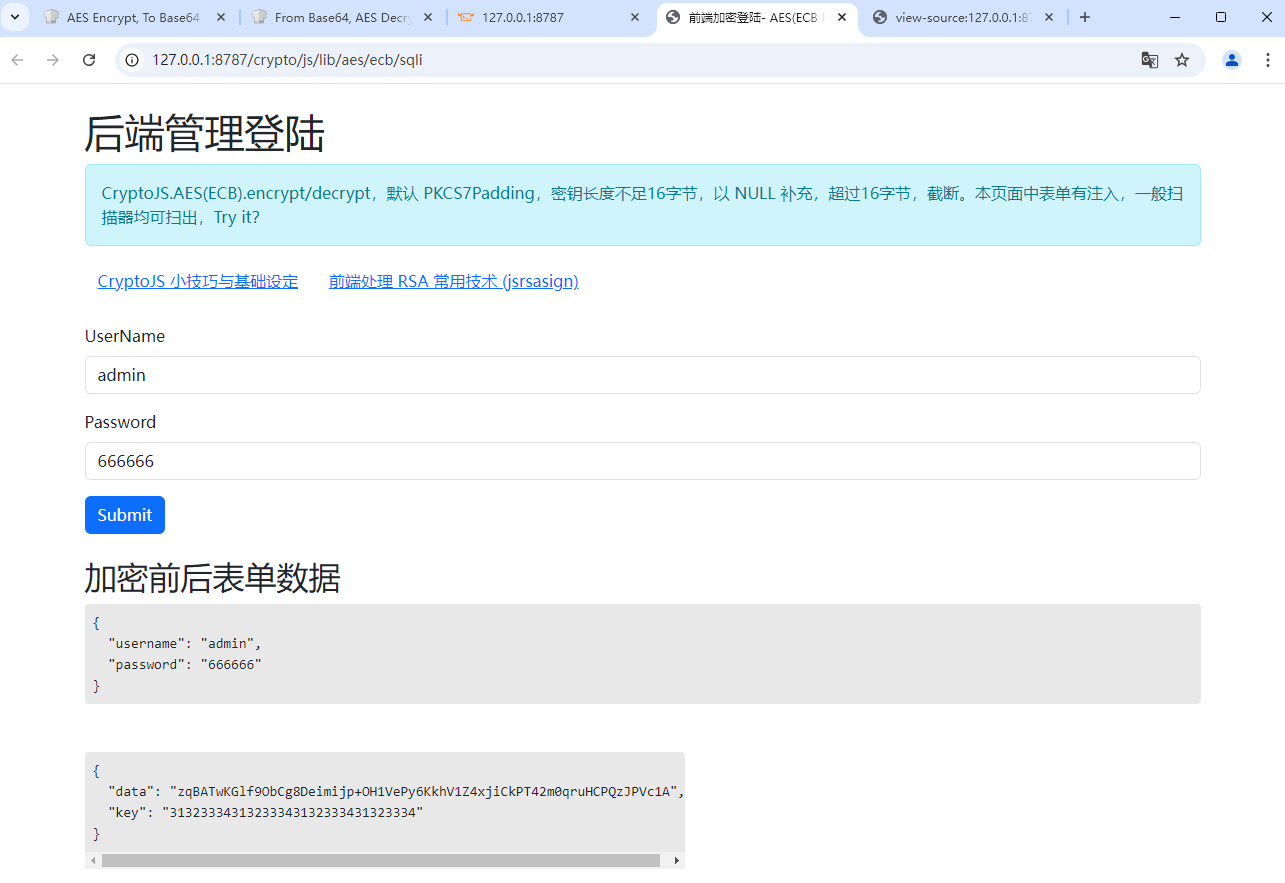Click the Submit button
The width and height of the screenshot is (1285, 883).
[124, 514]
